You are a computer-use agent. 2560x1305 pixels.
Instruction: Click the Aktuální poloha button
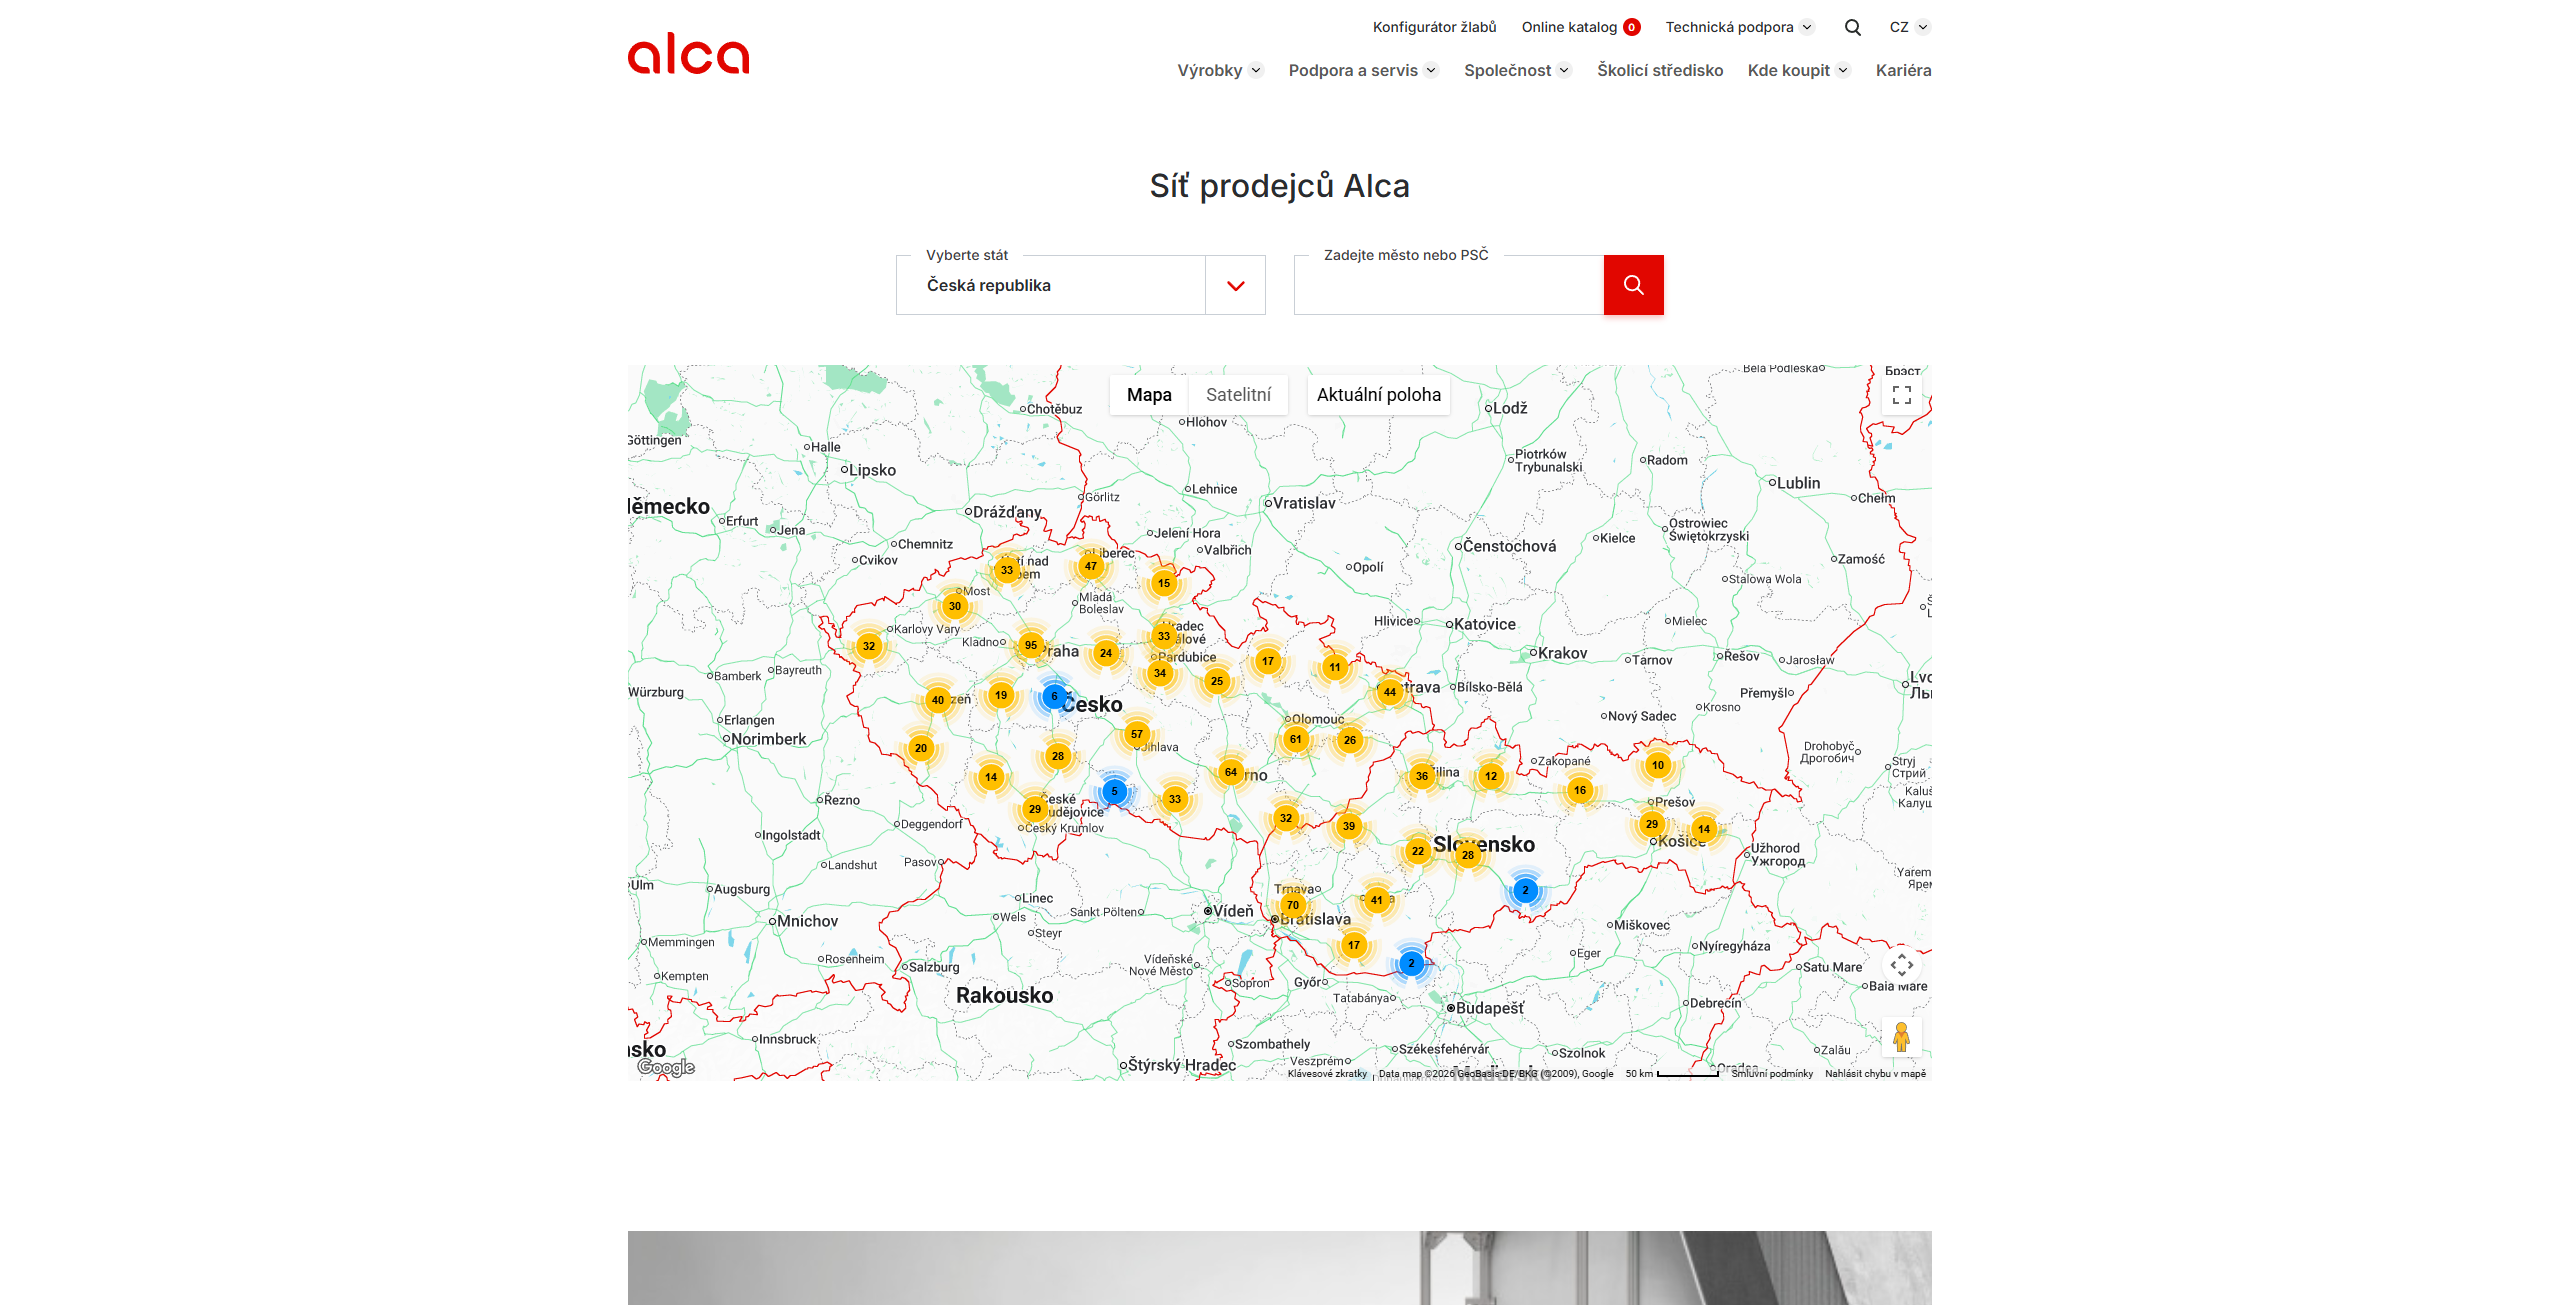pos(1378,395)
